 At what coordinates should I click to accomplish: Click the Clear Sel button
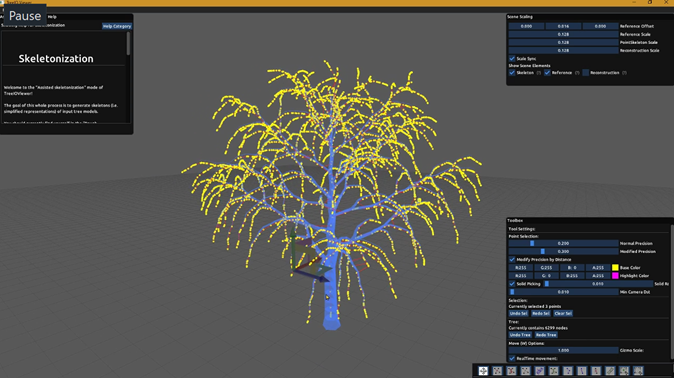coord(563,313)
